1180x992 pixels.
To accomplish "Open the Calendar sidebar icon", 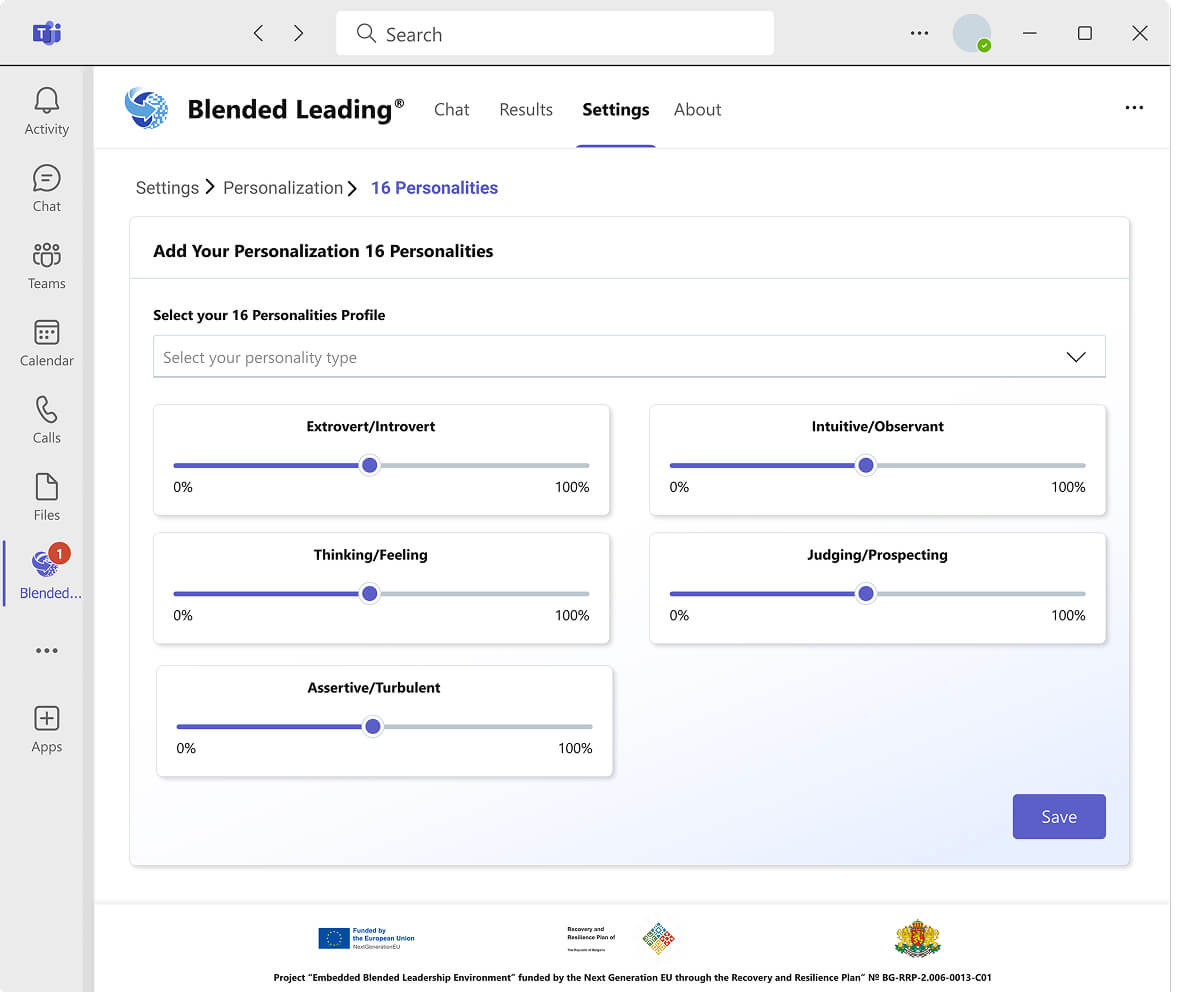I will tap(46, 333).
